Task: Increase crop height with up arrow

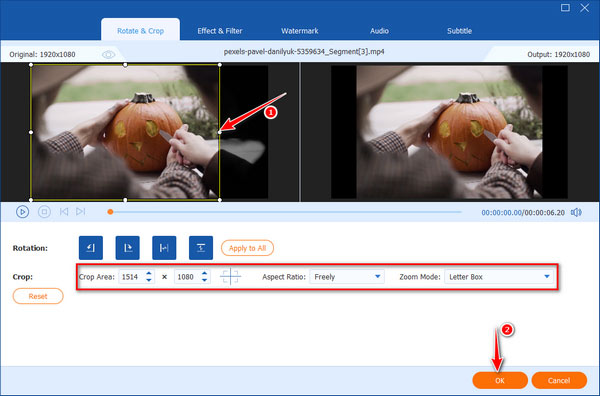Action: coord(204,273)
